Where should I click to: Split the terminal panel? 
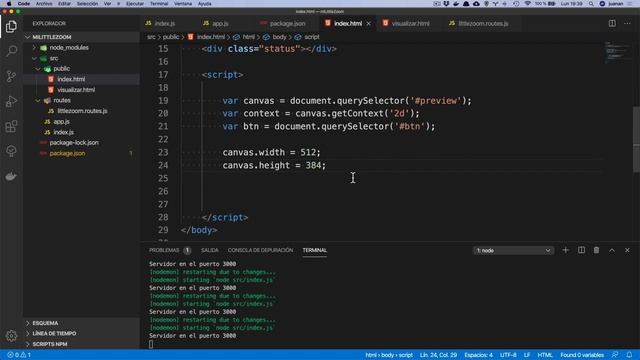(x=581, y=250)
